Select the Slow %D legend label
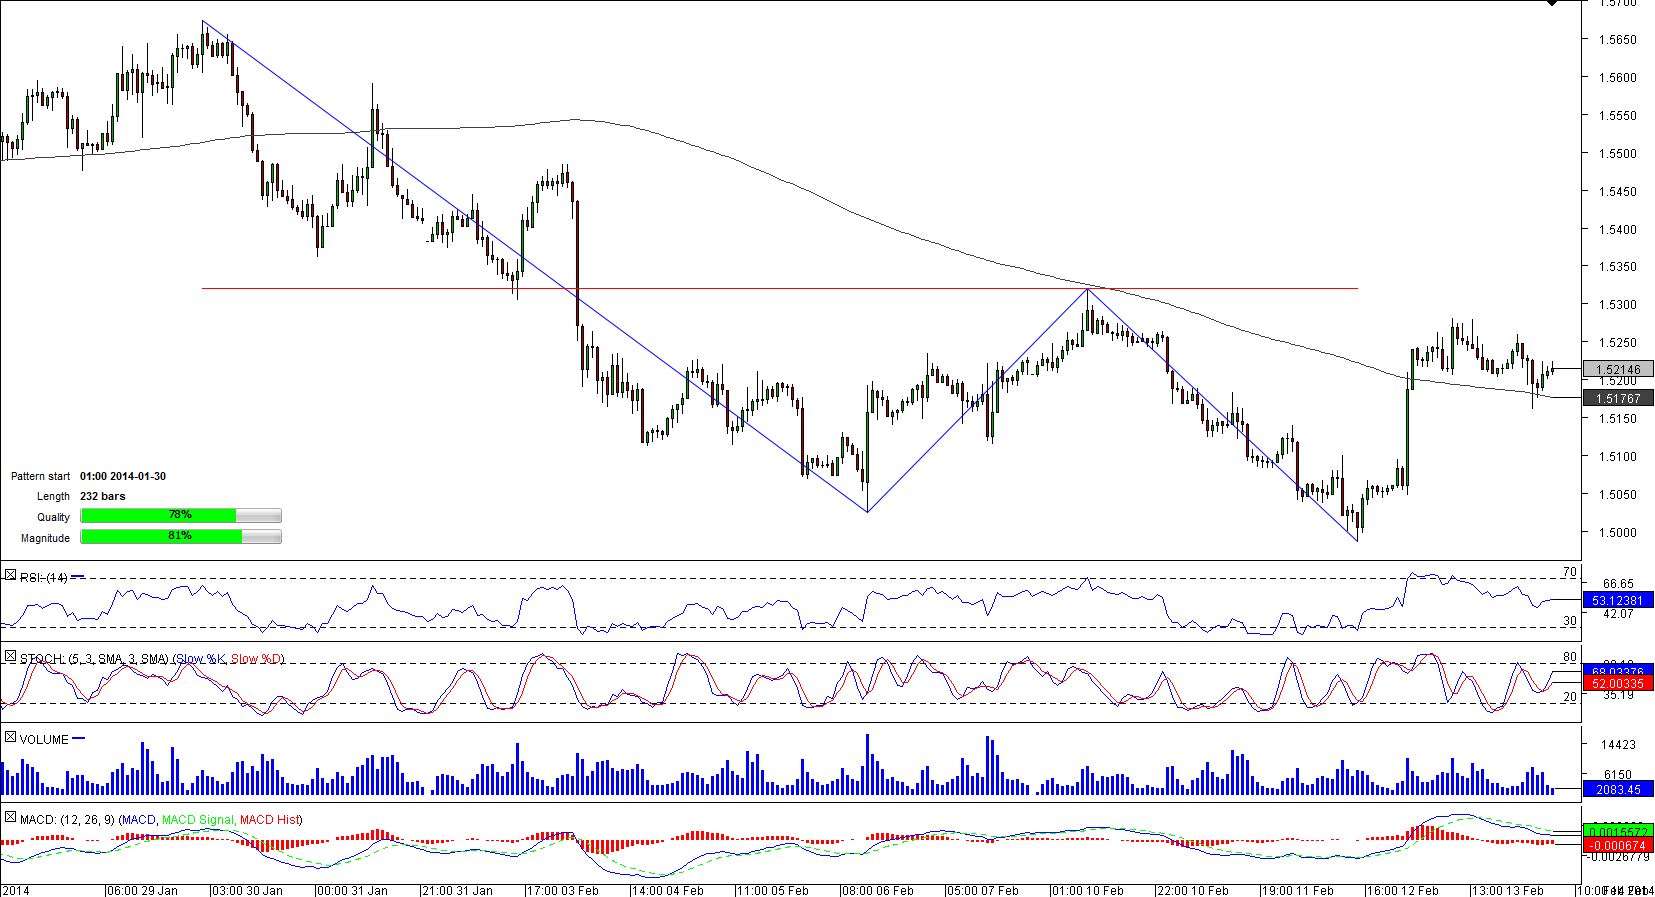The height and width of the screenshot is (897, 1655). (256, 659)
